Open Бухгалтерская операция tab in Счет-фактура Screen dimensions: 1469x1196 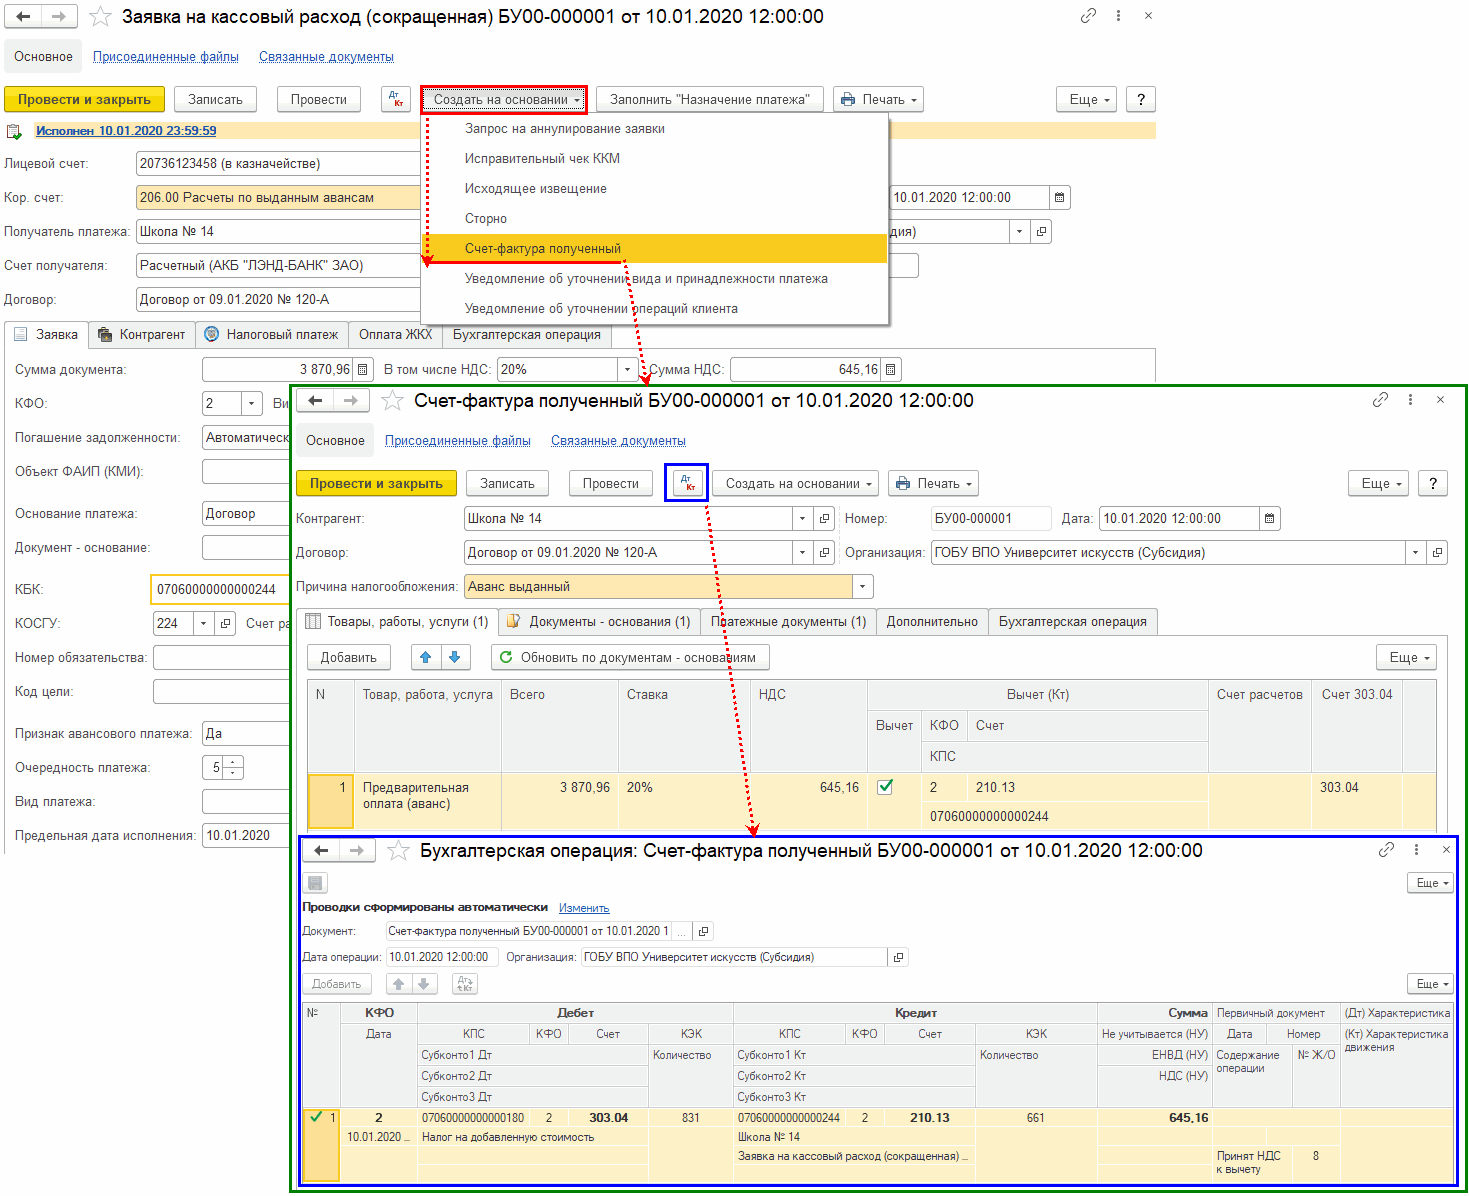point(1073,622)
